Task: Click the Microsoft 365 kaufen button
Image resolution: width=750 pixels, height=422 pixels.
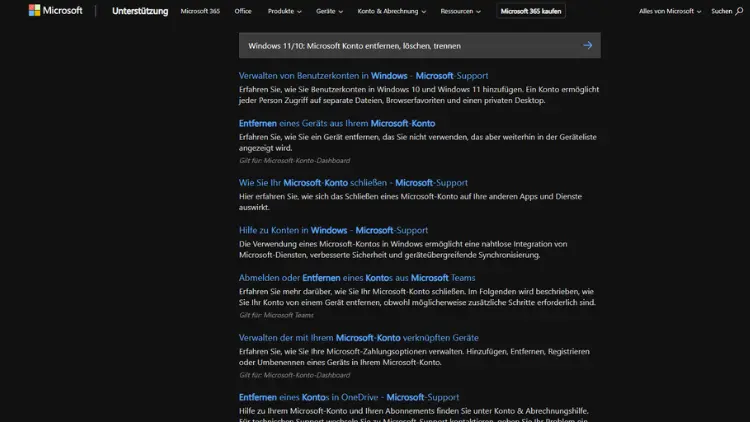Action: coord(531,11)
